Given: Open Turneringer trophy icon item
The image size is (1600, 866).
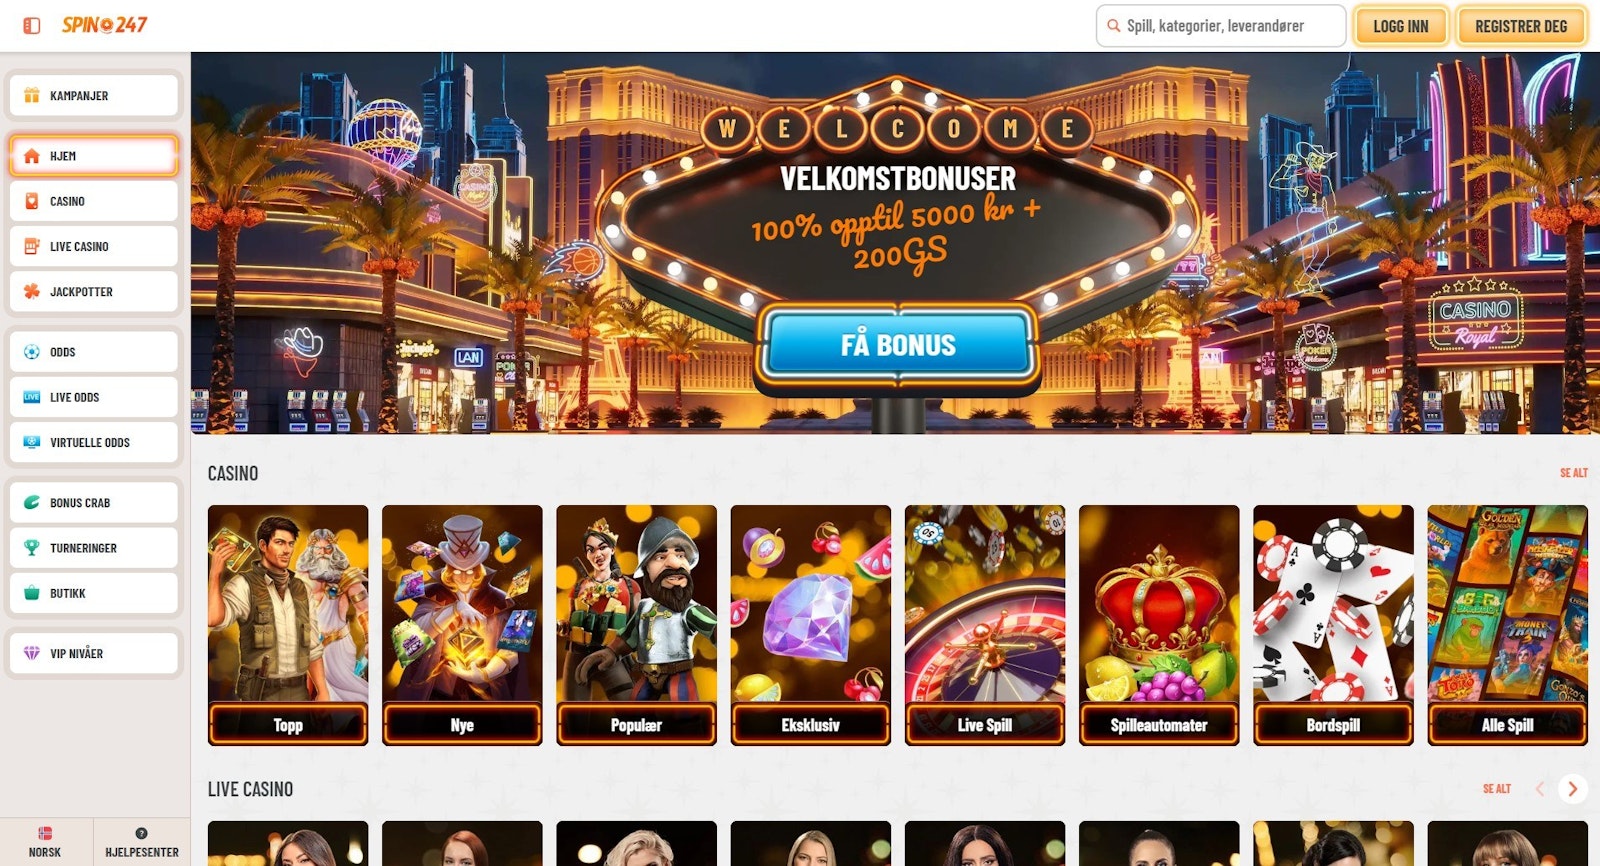Looking at the screenshot, I should click(x=32, y=548).
